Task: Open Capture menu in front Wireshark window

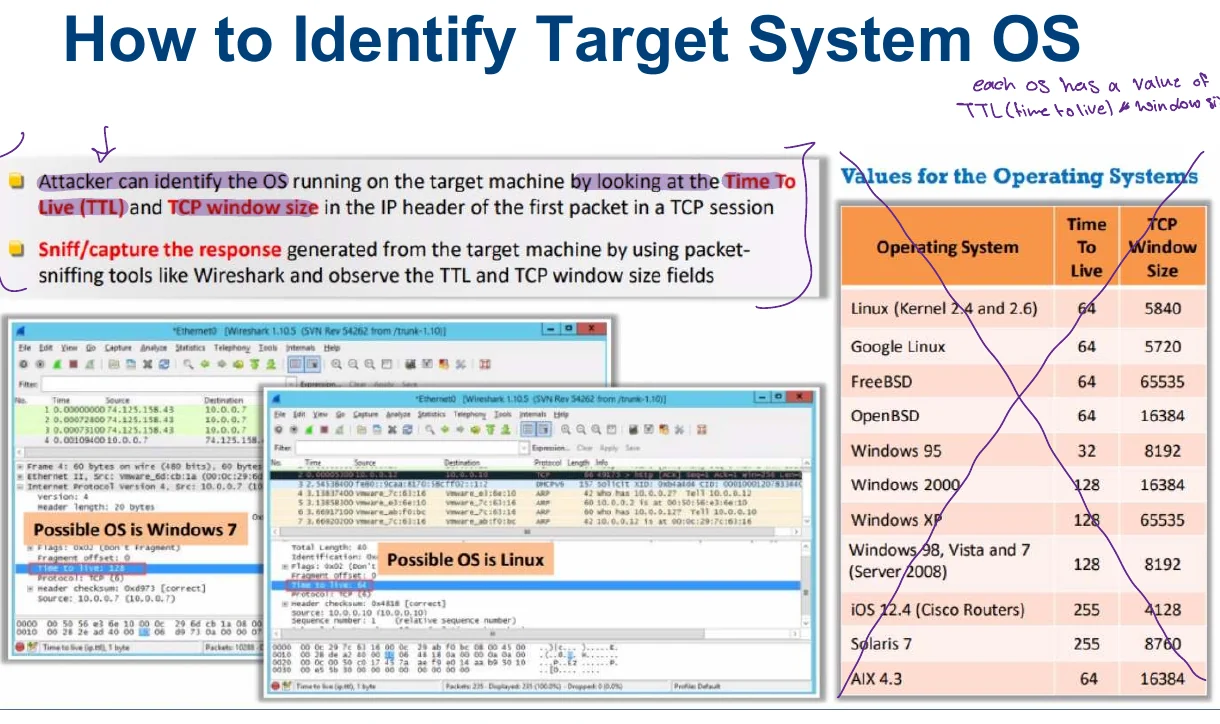Action: pyautogui.click(x=366, y=414)
